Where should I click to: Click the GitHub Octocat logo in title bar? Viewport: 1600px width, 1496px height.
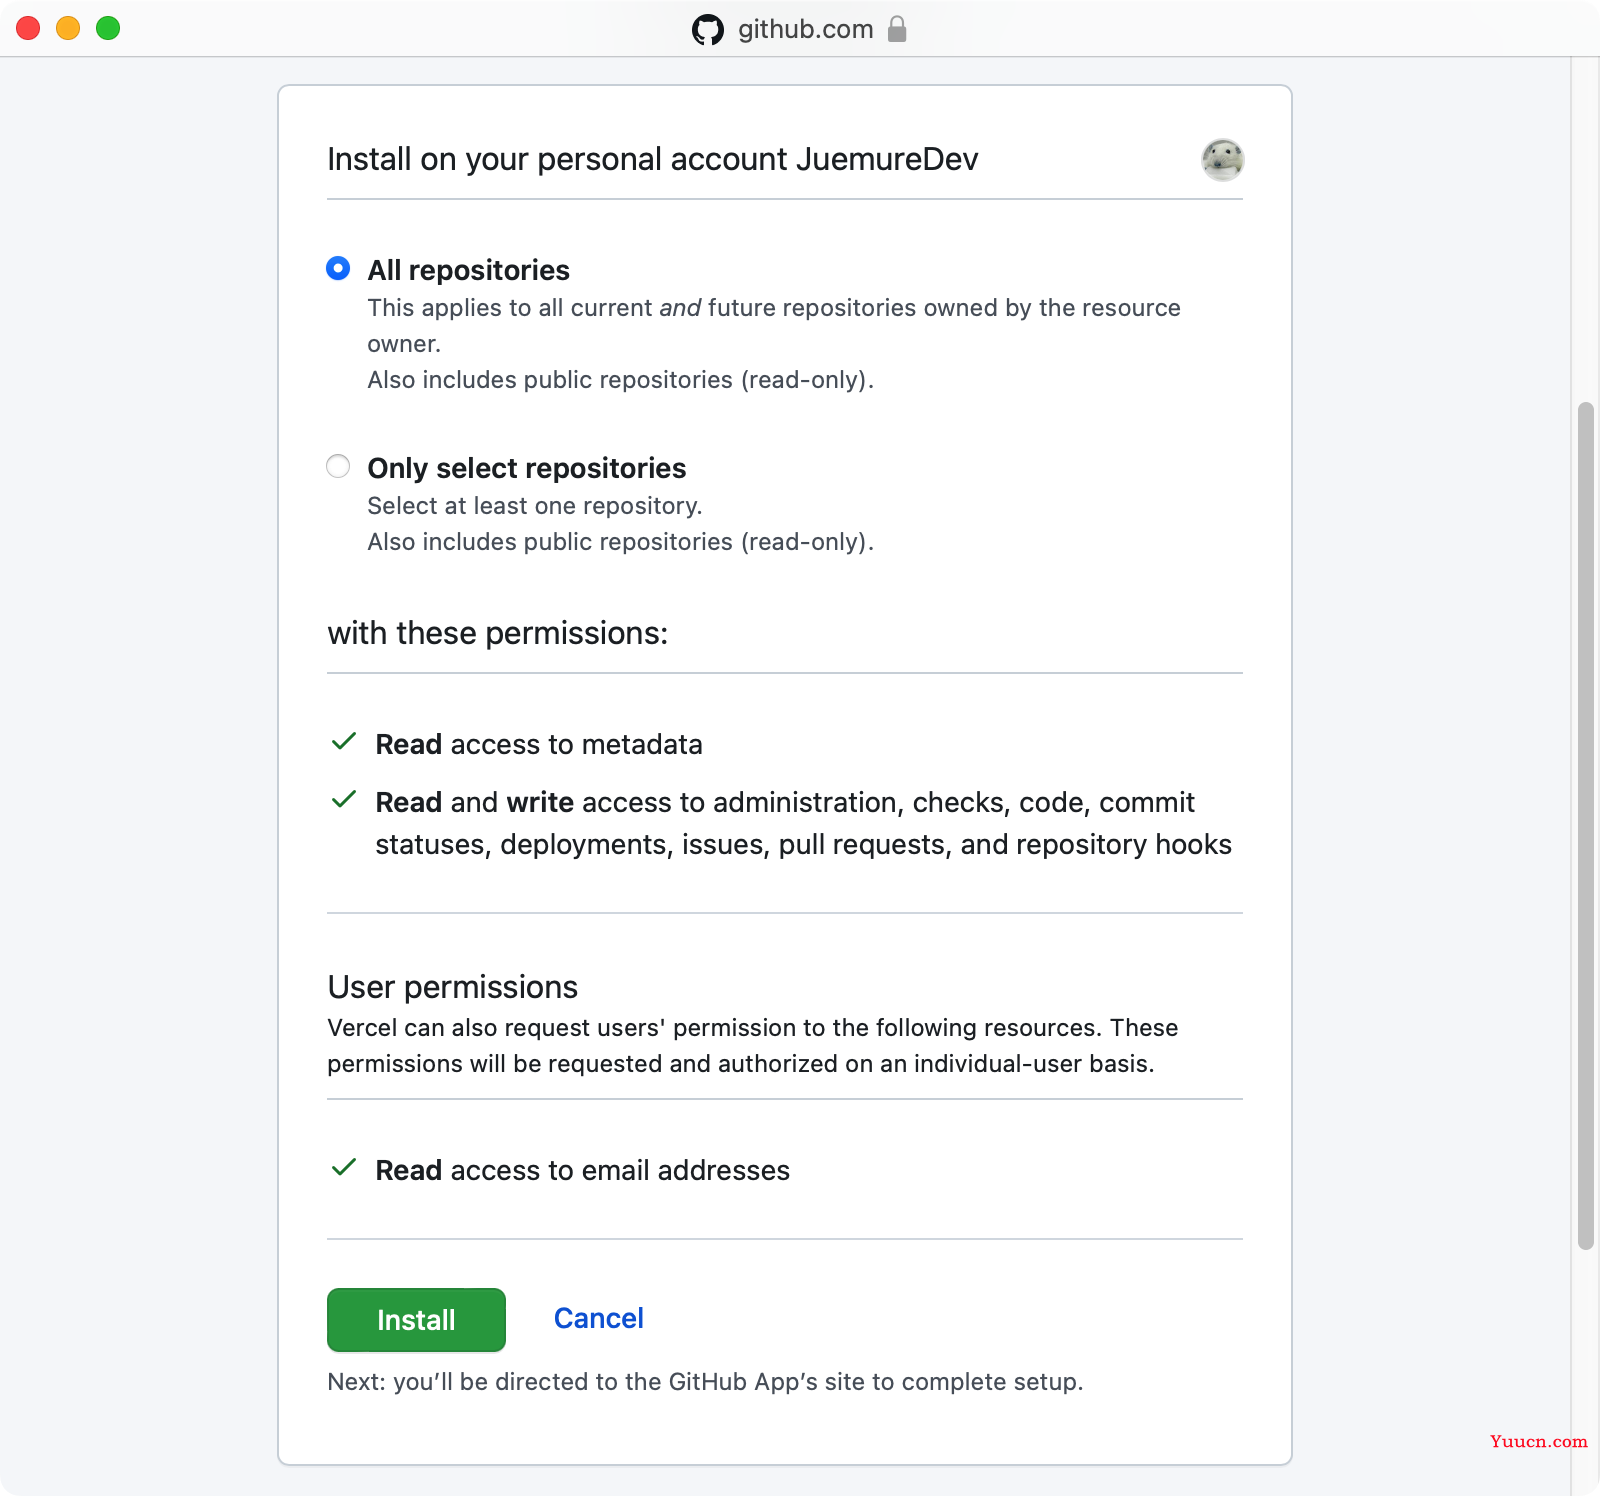tap(708, 30)
